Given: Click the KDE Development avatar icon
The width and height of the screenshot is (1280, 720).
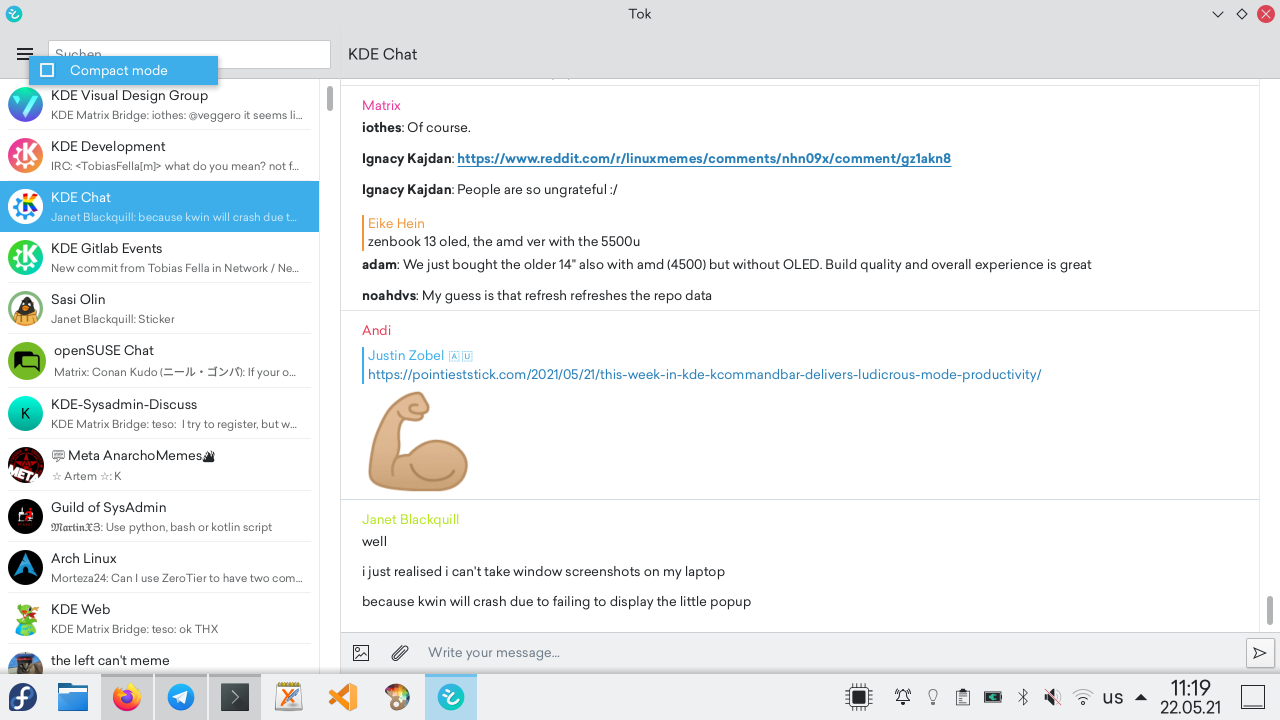Looking at the screenshot, I should click(26, 156).
